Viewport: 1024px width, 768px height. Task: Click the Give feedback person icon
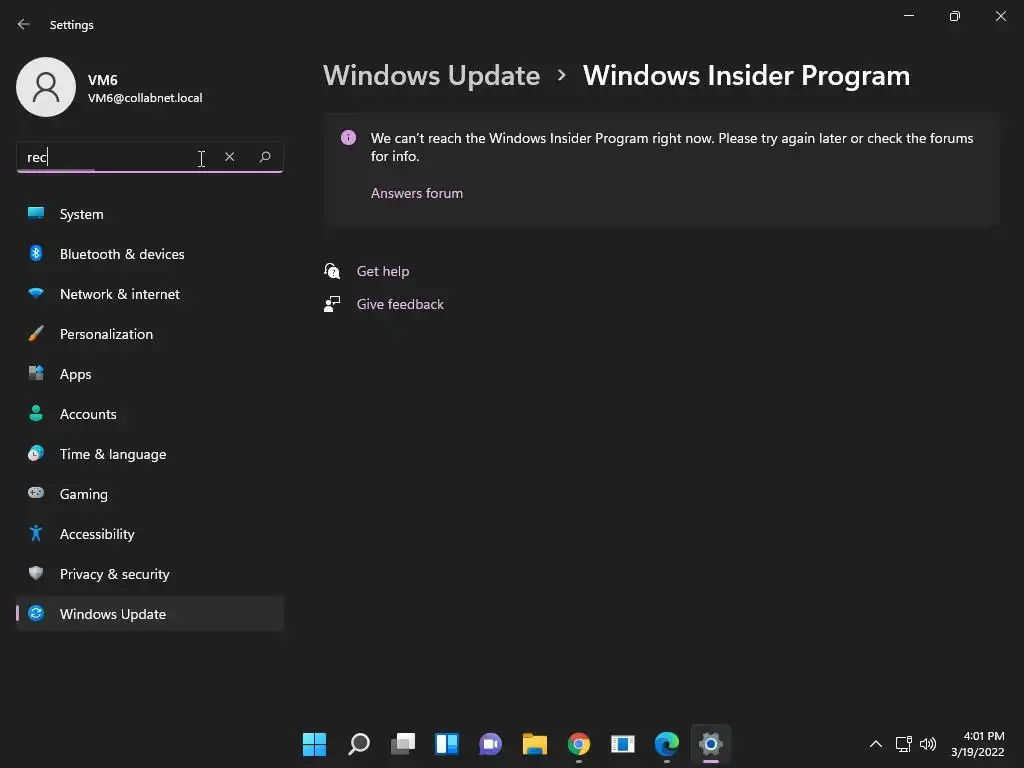(x=332, y=304)
